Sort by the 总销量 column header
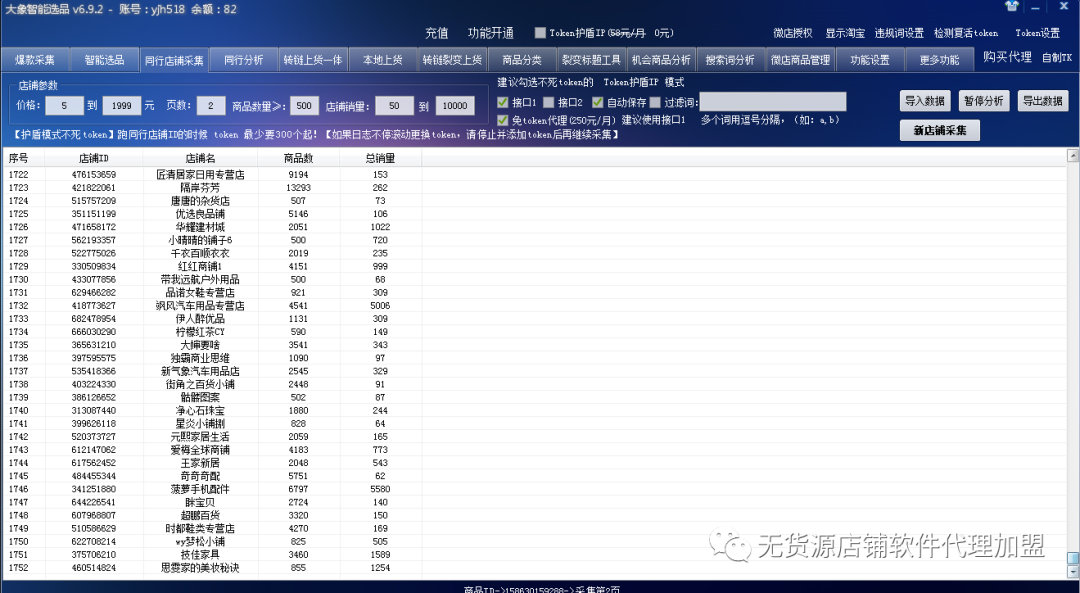1080x593 pixels. [x=380, y=158]
